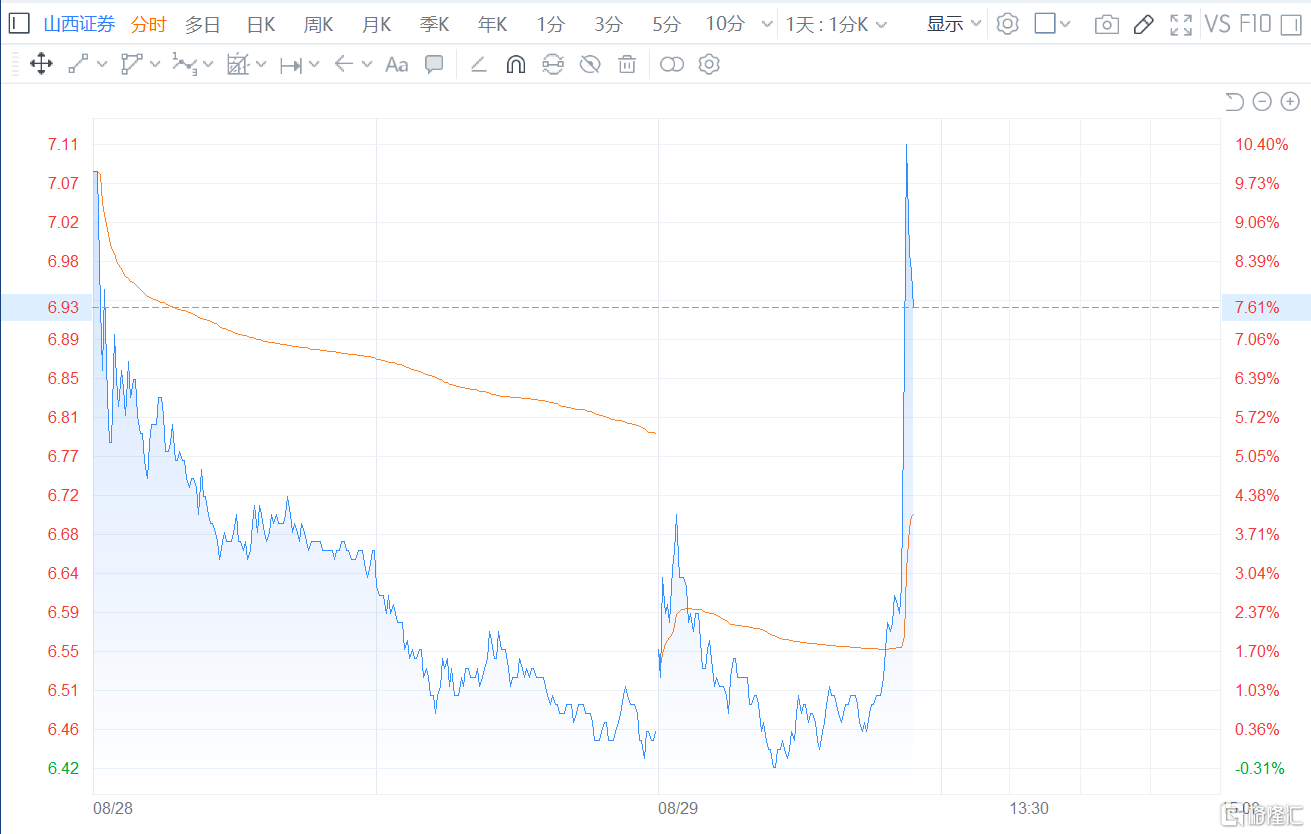1311x834 pixels.
Task: Switch to the 5分 chart tab
Action: point(666,25)
